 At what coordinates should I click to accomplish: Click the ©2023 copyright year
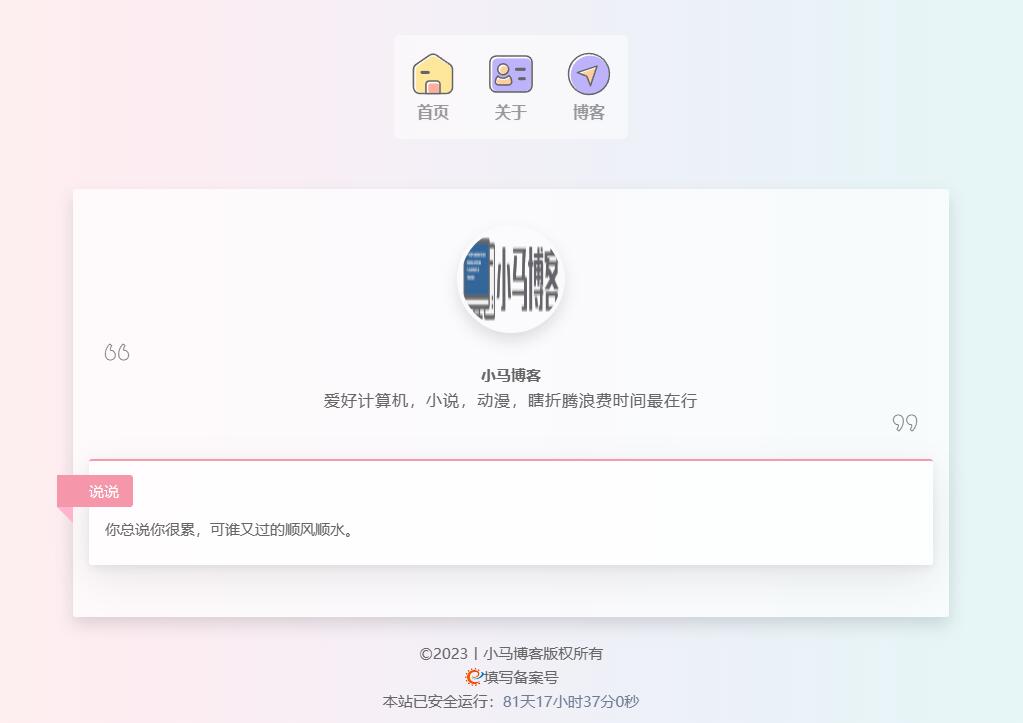pos(443,654)
